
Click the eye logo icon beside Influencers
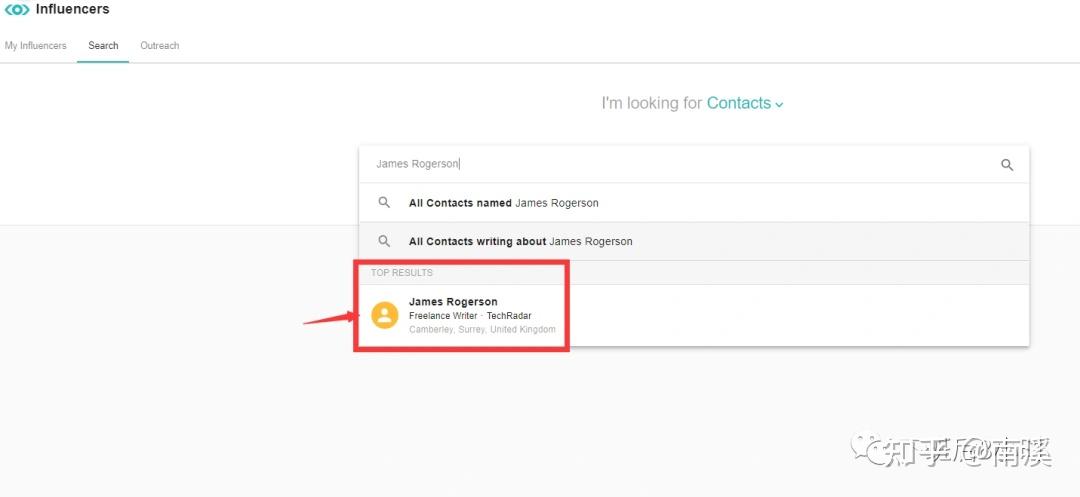(x=16, y=10)
